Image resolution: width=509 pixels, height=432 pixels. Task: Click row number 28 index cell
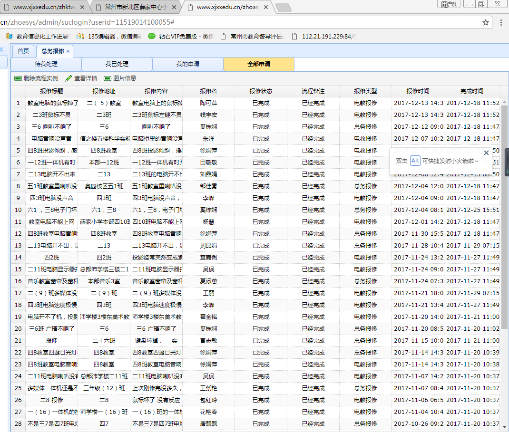18,424
